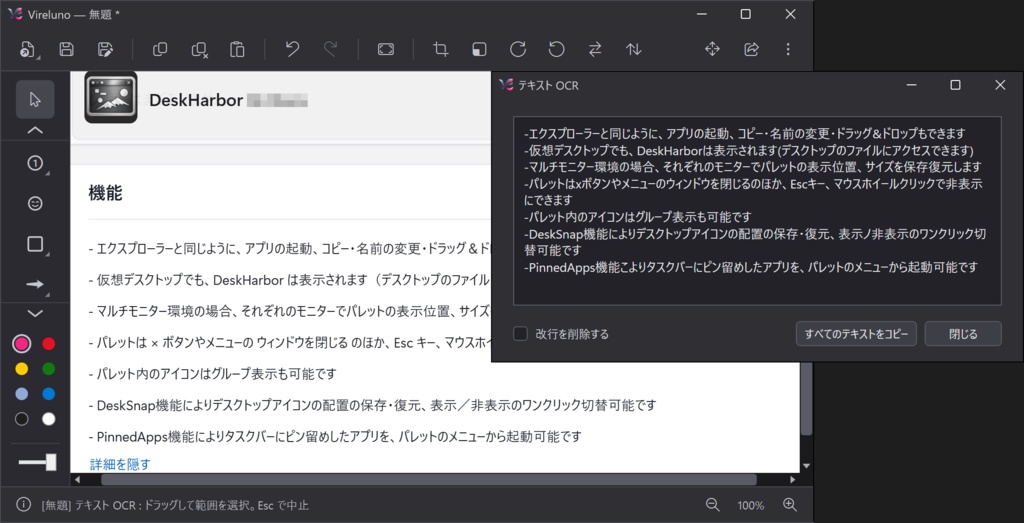
Task: Toggle the 改行を削除する checkbox
Action: click(x=520, y=334)
